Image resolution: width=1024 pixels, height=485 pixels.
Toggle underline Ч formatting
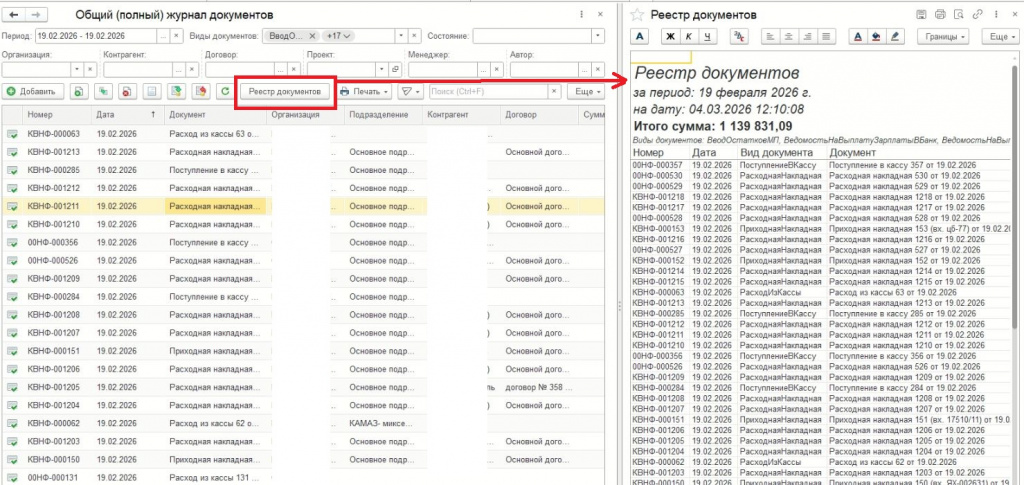[708, 37]
